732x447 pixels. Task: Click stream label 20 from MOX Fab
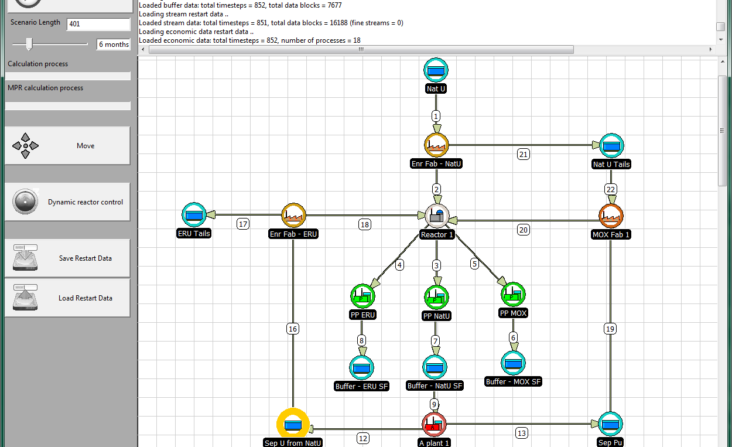(523, 230)
